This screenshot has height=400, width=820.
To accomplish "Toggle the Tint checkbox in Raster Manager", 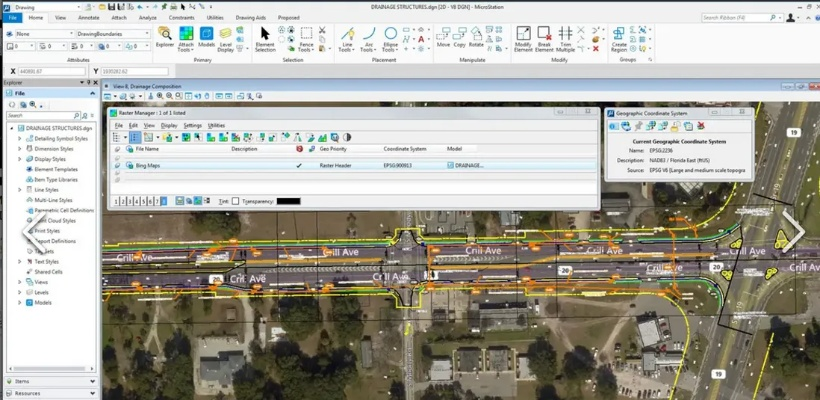I will point(235,201).
